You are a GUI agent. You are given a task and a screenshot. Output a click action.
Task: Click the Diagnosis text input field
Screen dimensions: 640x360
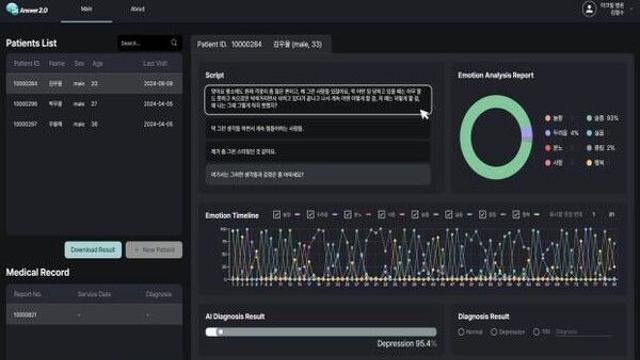584,332
